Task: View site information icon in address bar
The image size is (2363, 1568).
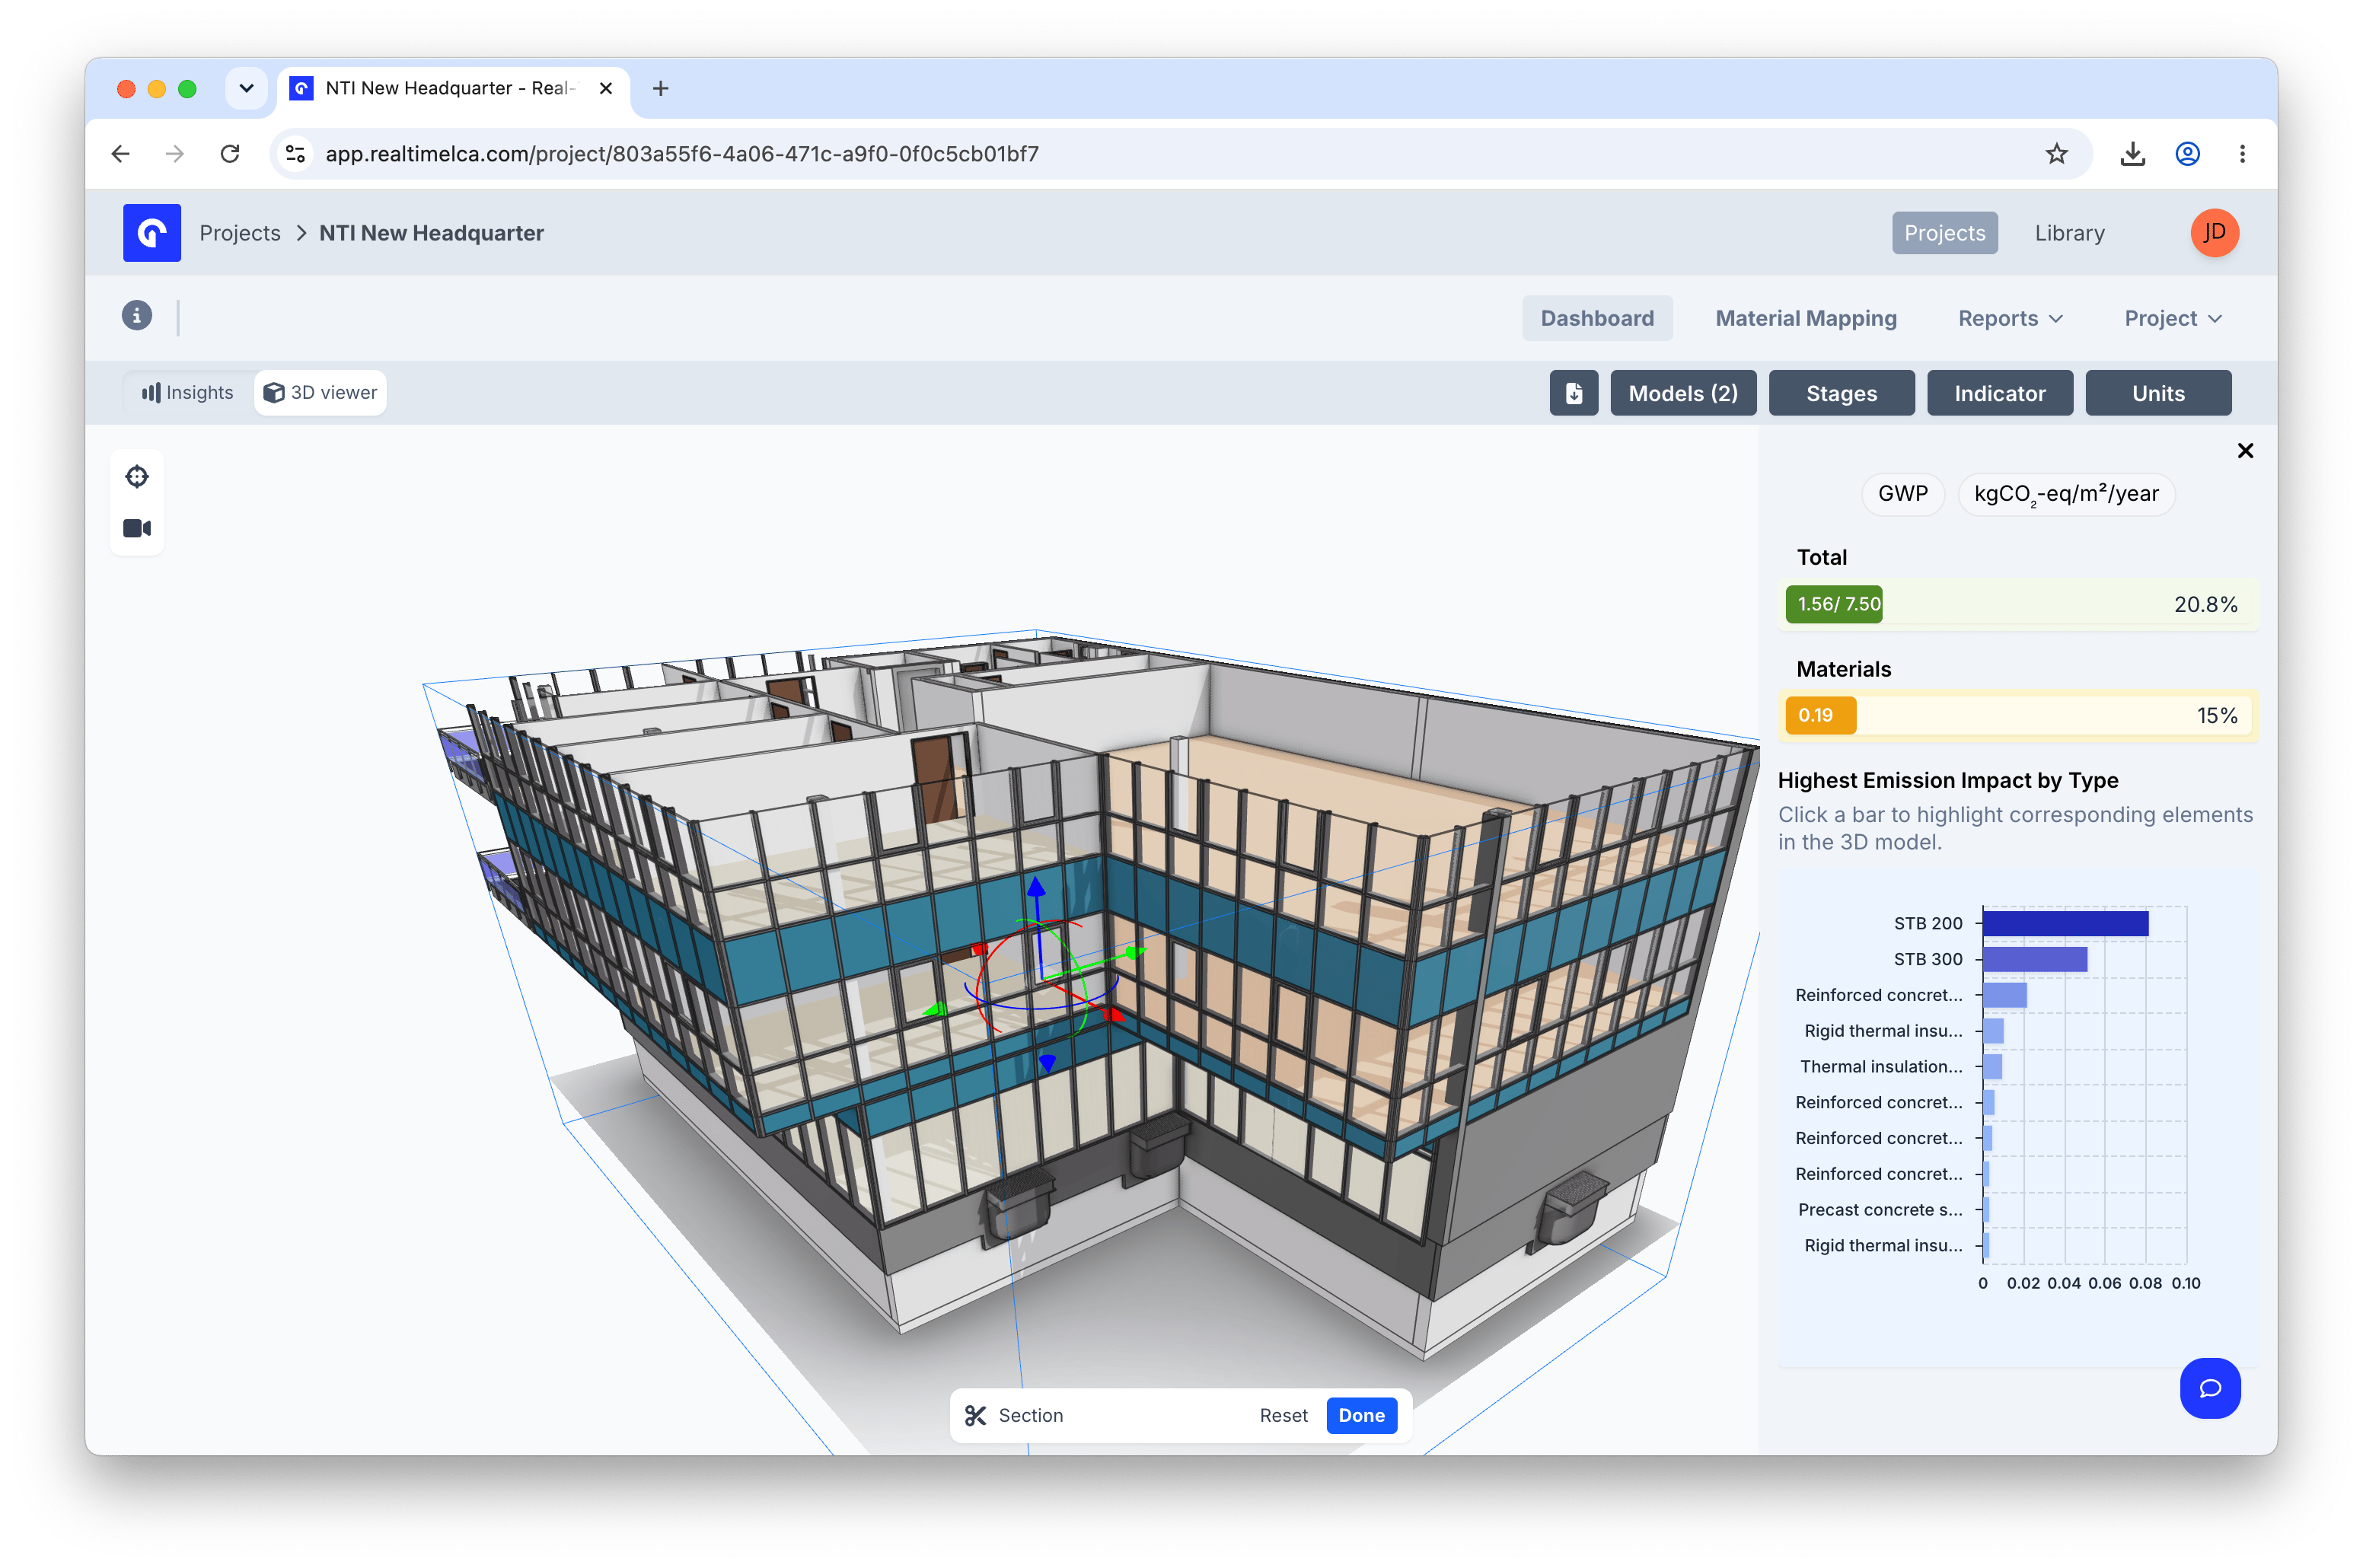Action: (295, 154)
